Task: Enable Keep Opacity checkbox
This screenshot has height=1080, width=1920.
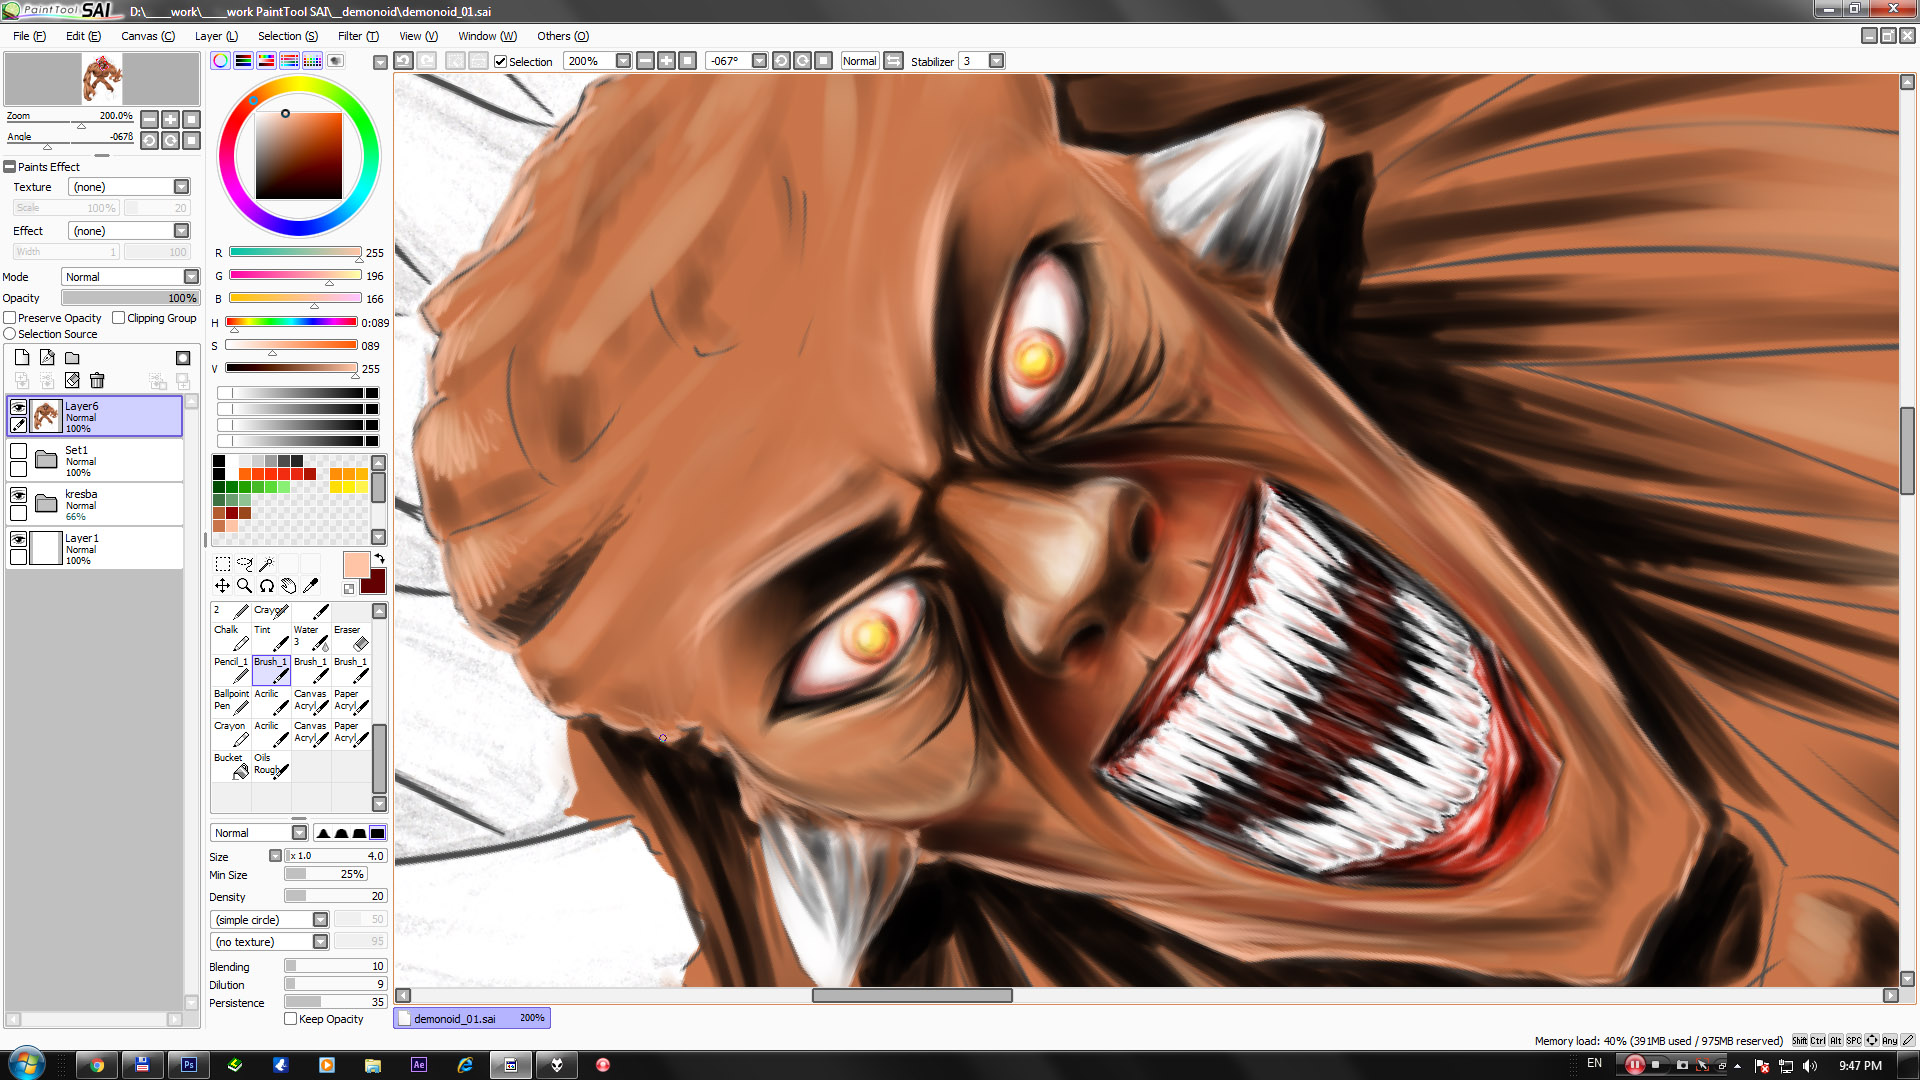Action: point(291,1019)
